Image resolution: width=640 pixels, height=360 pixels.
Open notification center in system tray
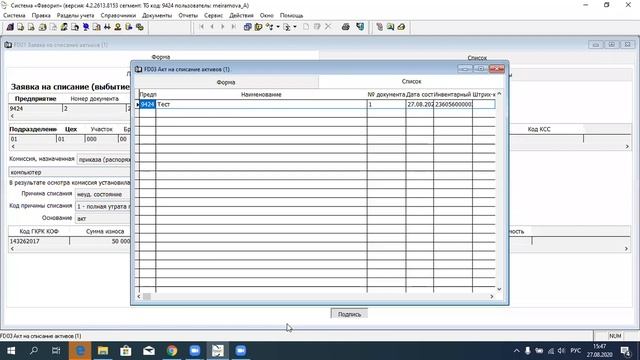tap(626, 351)
